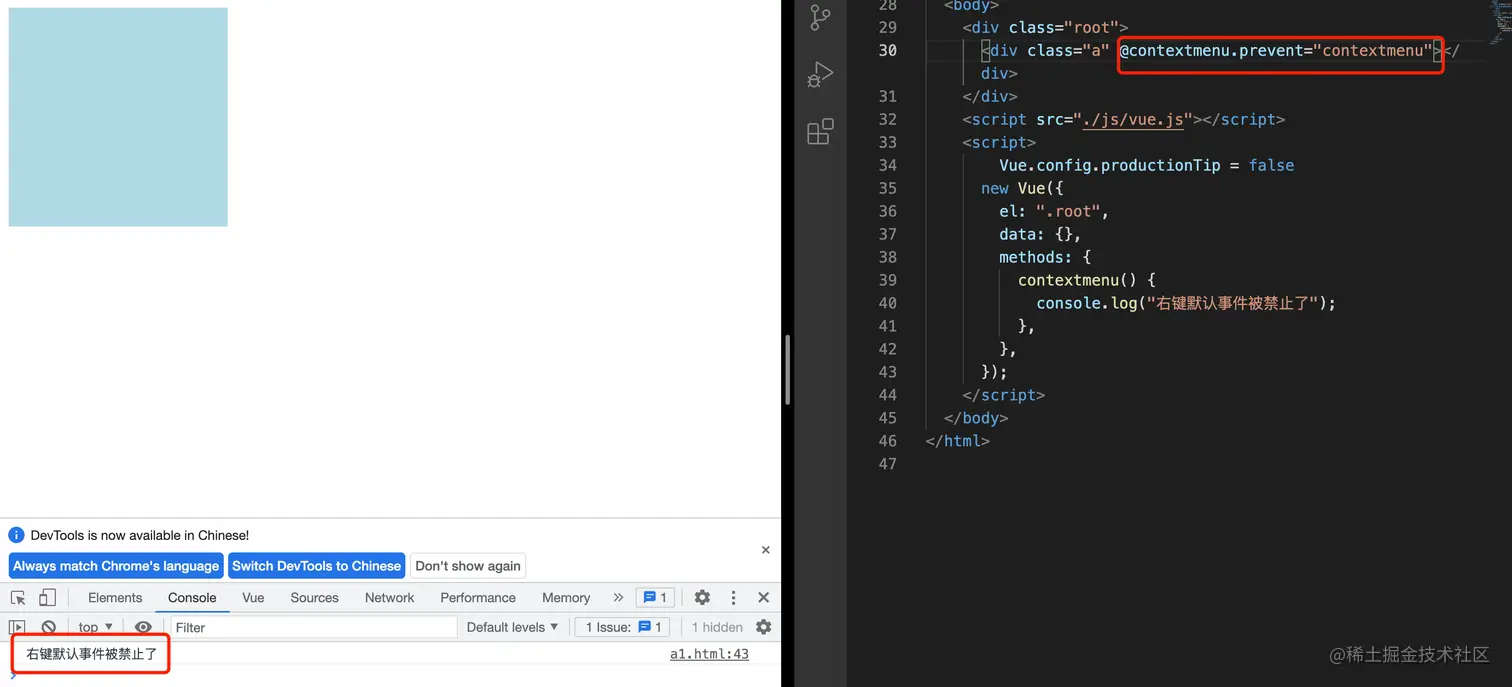The height and width of the screenshot is (687, 1512).
Task: Click methods: { on line 38
Action: 1045,257
